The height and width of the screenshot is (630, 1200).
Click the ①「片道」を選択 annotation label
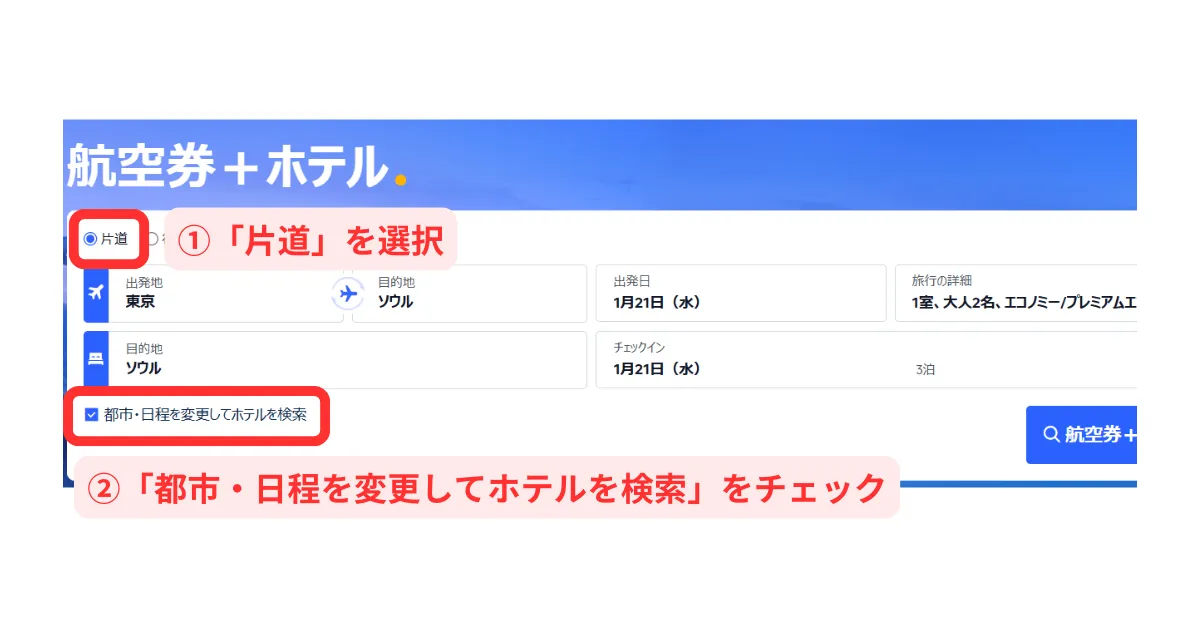[x=310, y=239]
